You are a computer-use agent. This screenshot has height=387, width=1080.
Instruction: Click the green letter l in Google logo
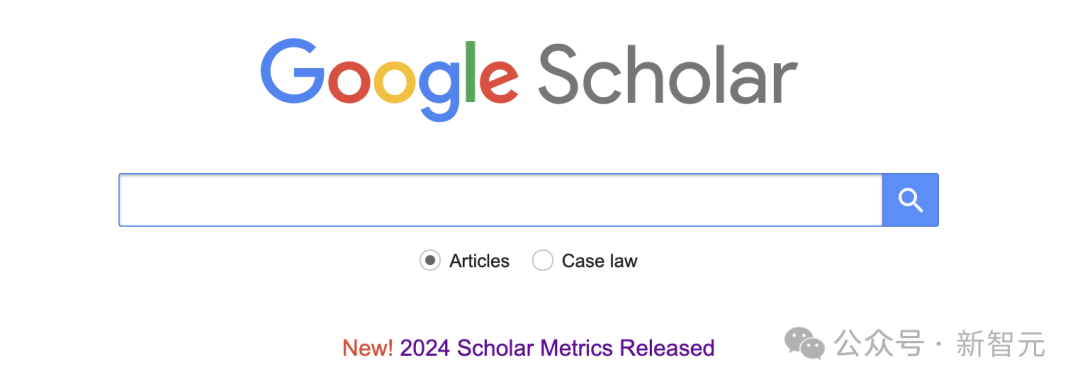click(471, 72)
